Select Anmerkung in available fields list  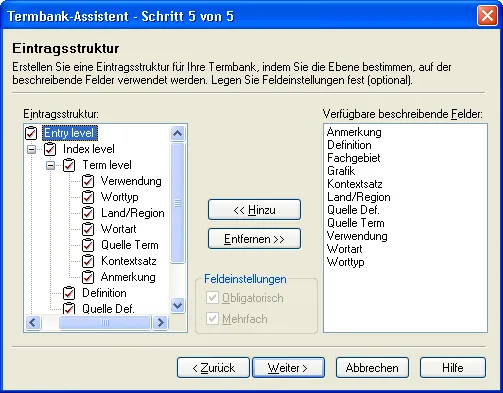point(354,132)
